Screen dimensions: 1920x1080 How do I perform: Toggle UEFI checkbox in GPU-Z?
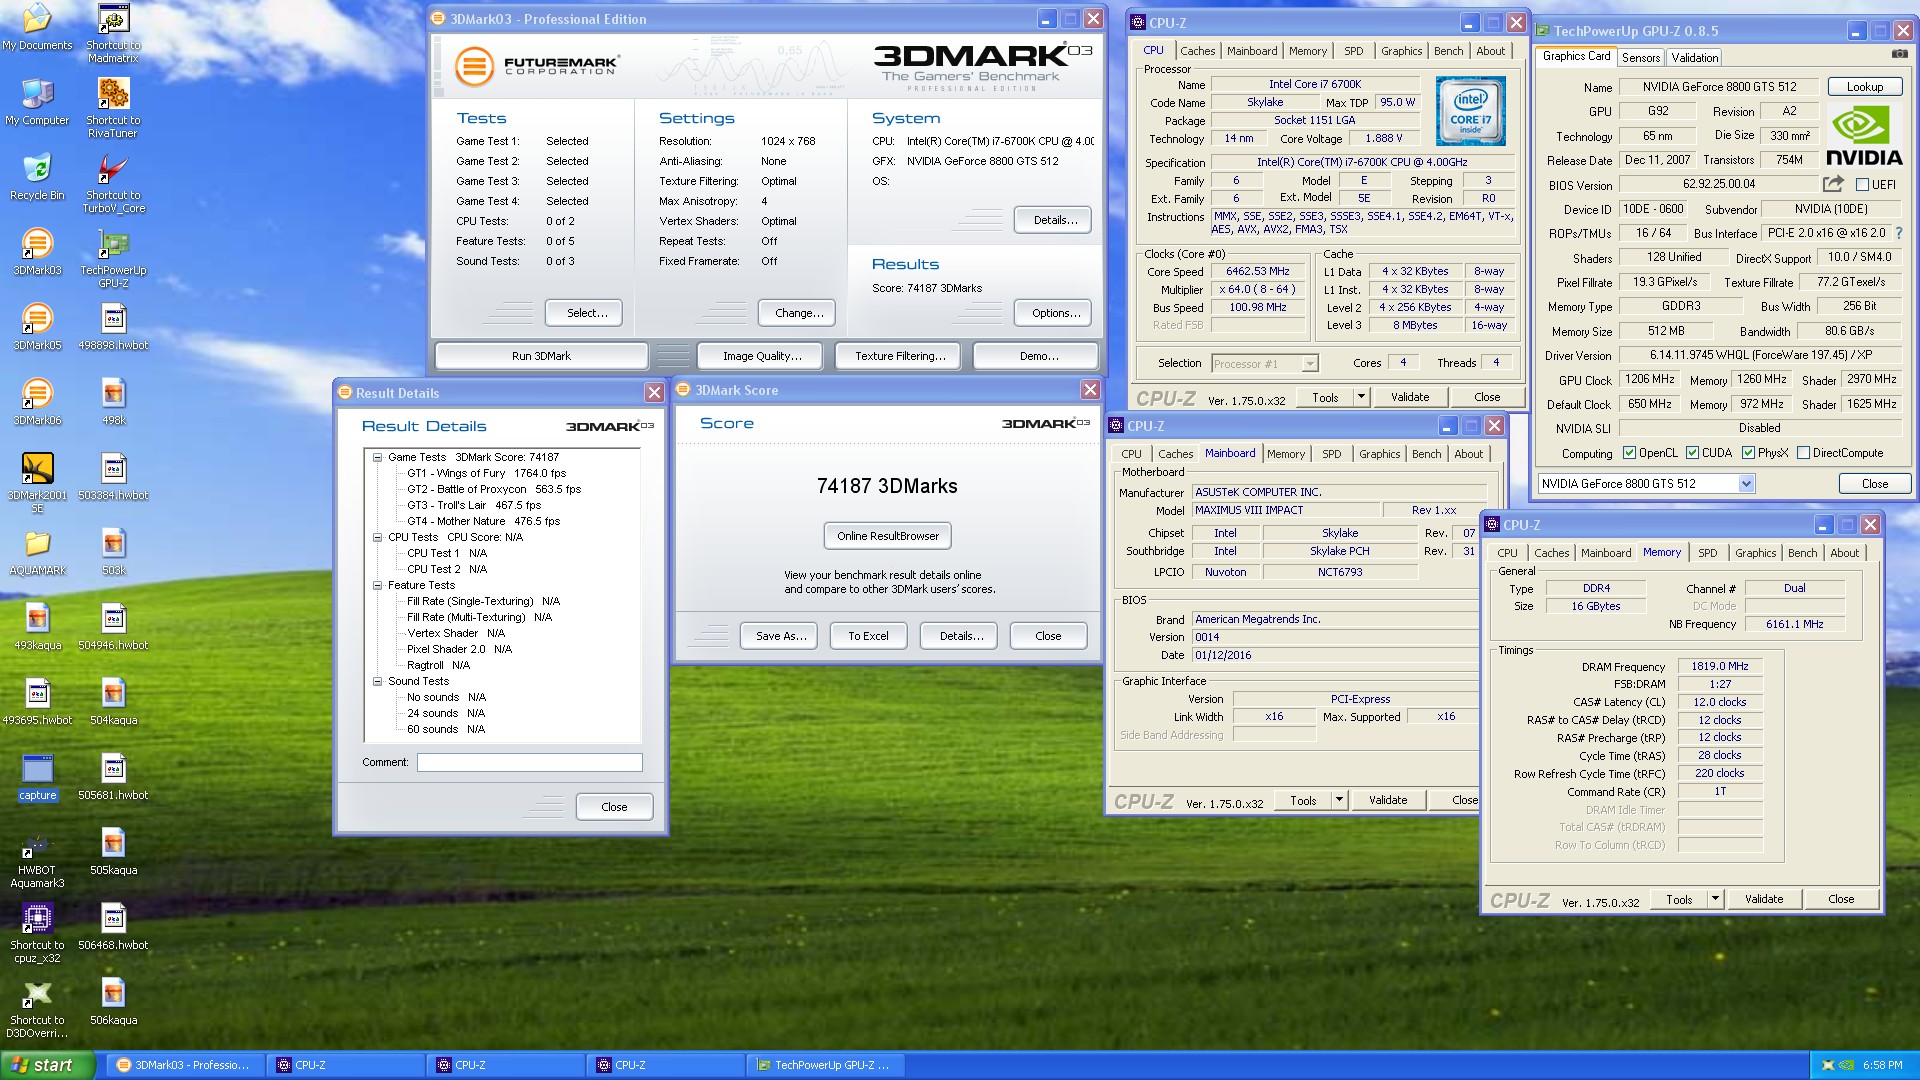[1862, 185]
